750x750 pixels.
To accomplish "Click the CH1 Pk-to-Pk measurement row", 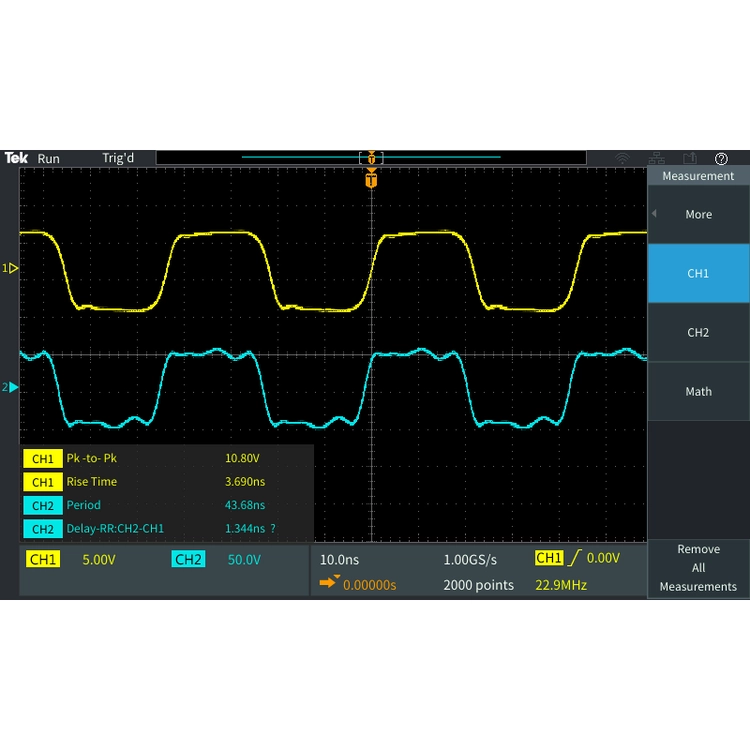I will tap(167, 458).
